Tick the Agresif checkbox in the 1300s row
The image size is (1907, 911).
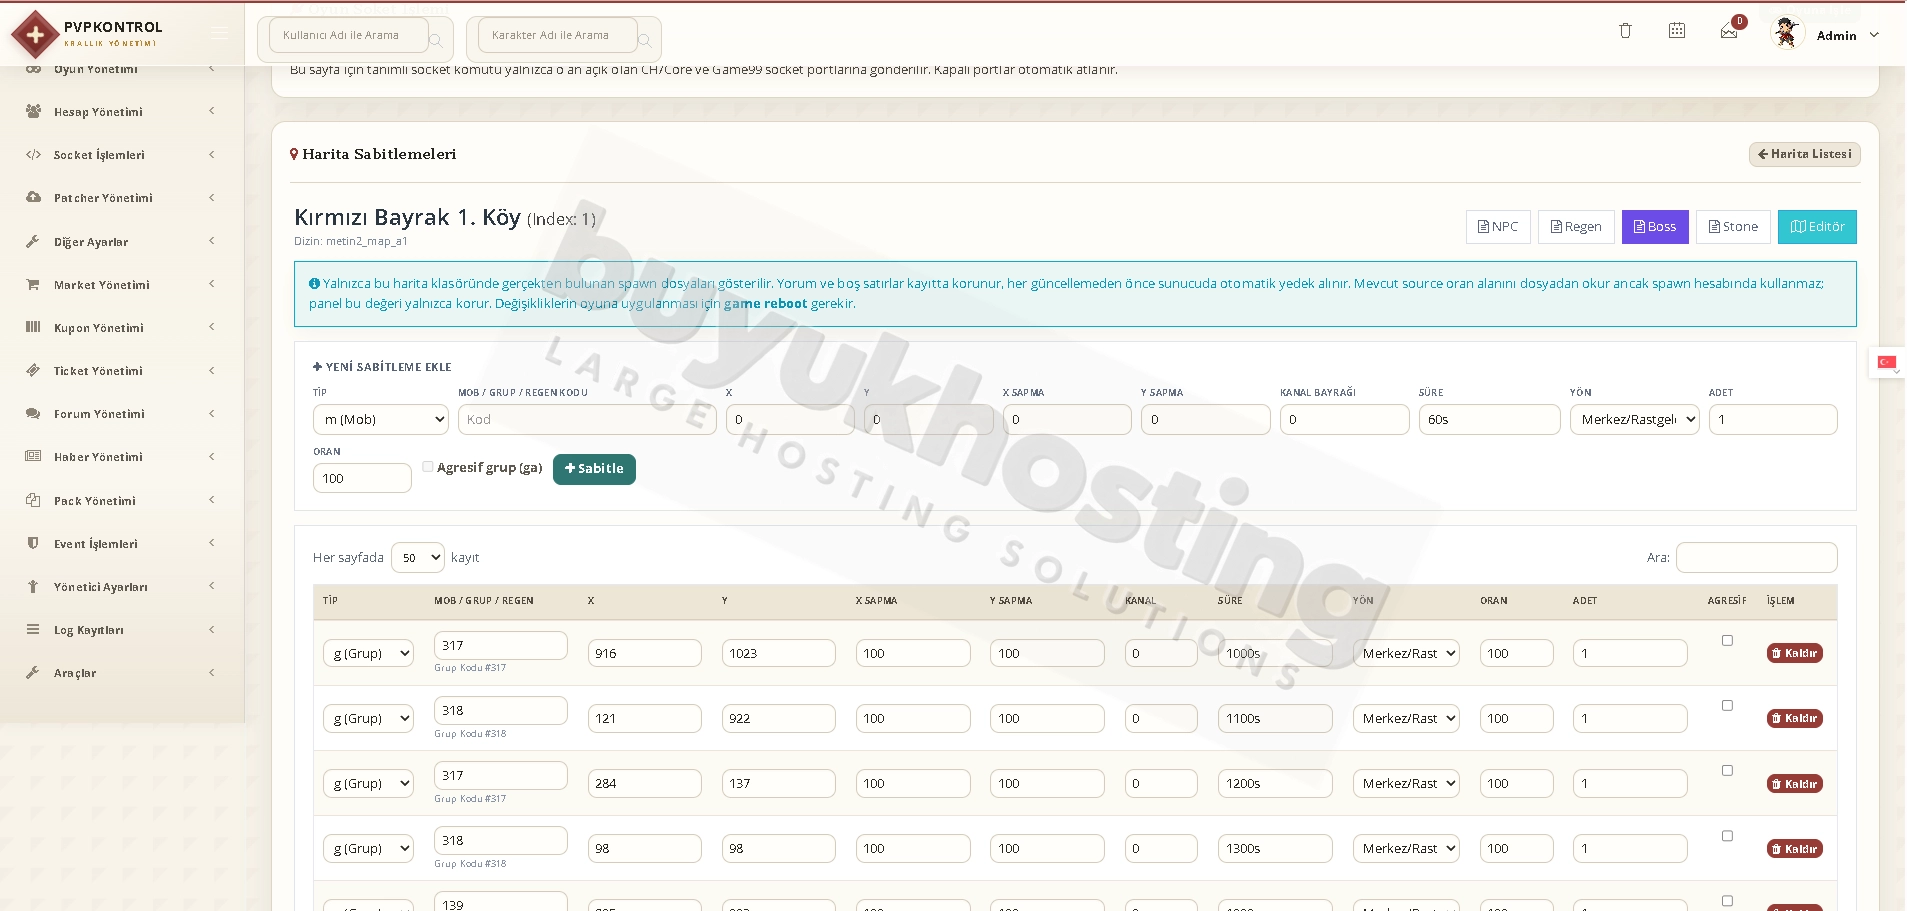click(x=1727, y=835)
